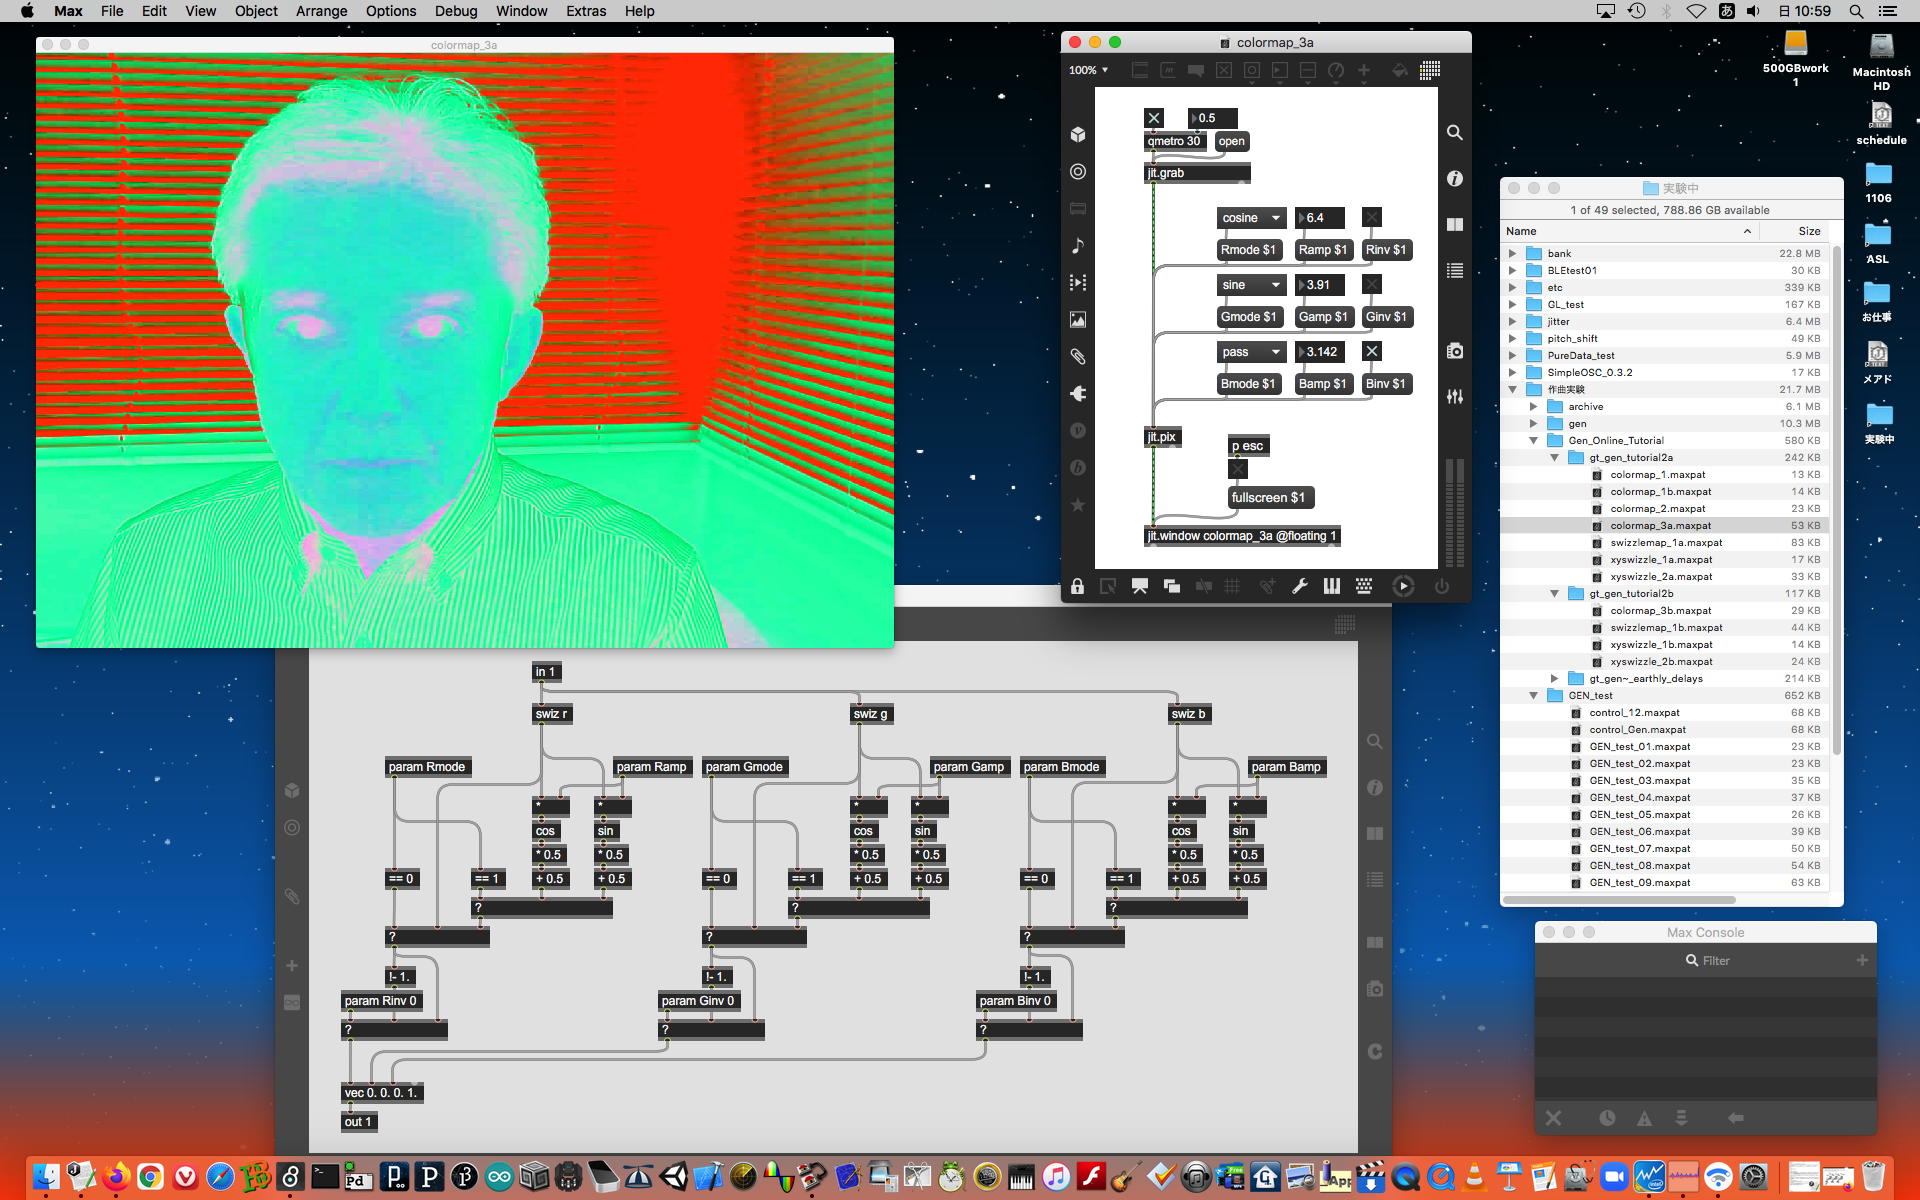Viewport: 1920px width, 1200px height.
Task: Collapse the GEN_test folder
Action: point(1533,696)
